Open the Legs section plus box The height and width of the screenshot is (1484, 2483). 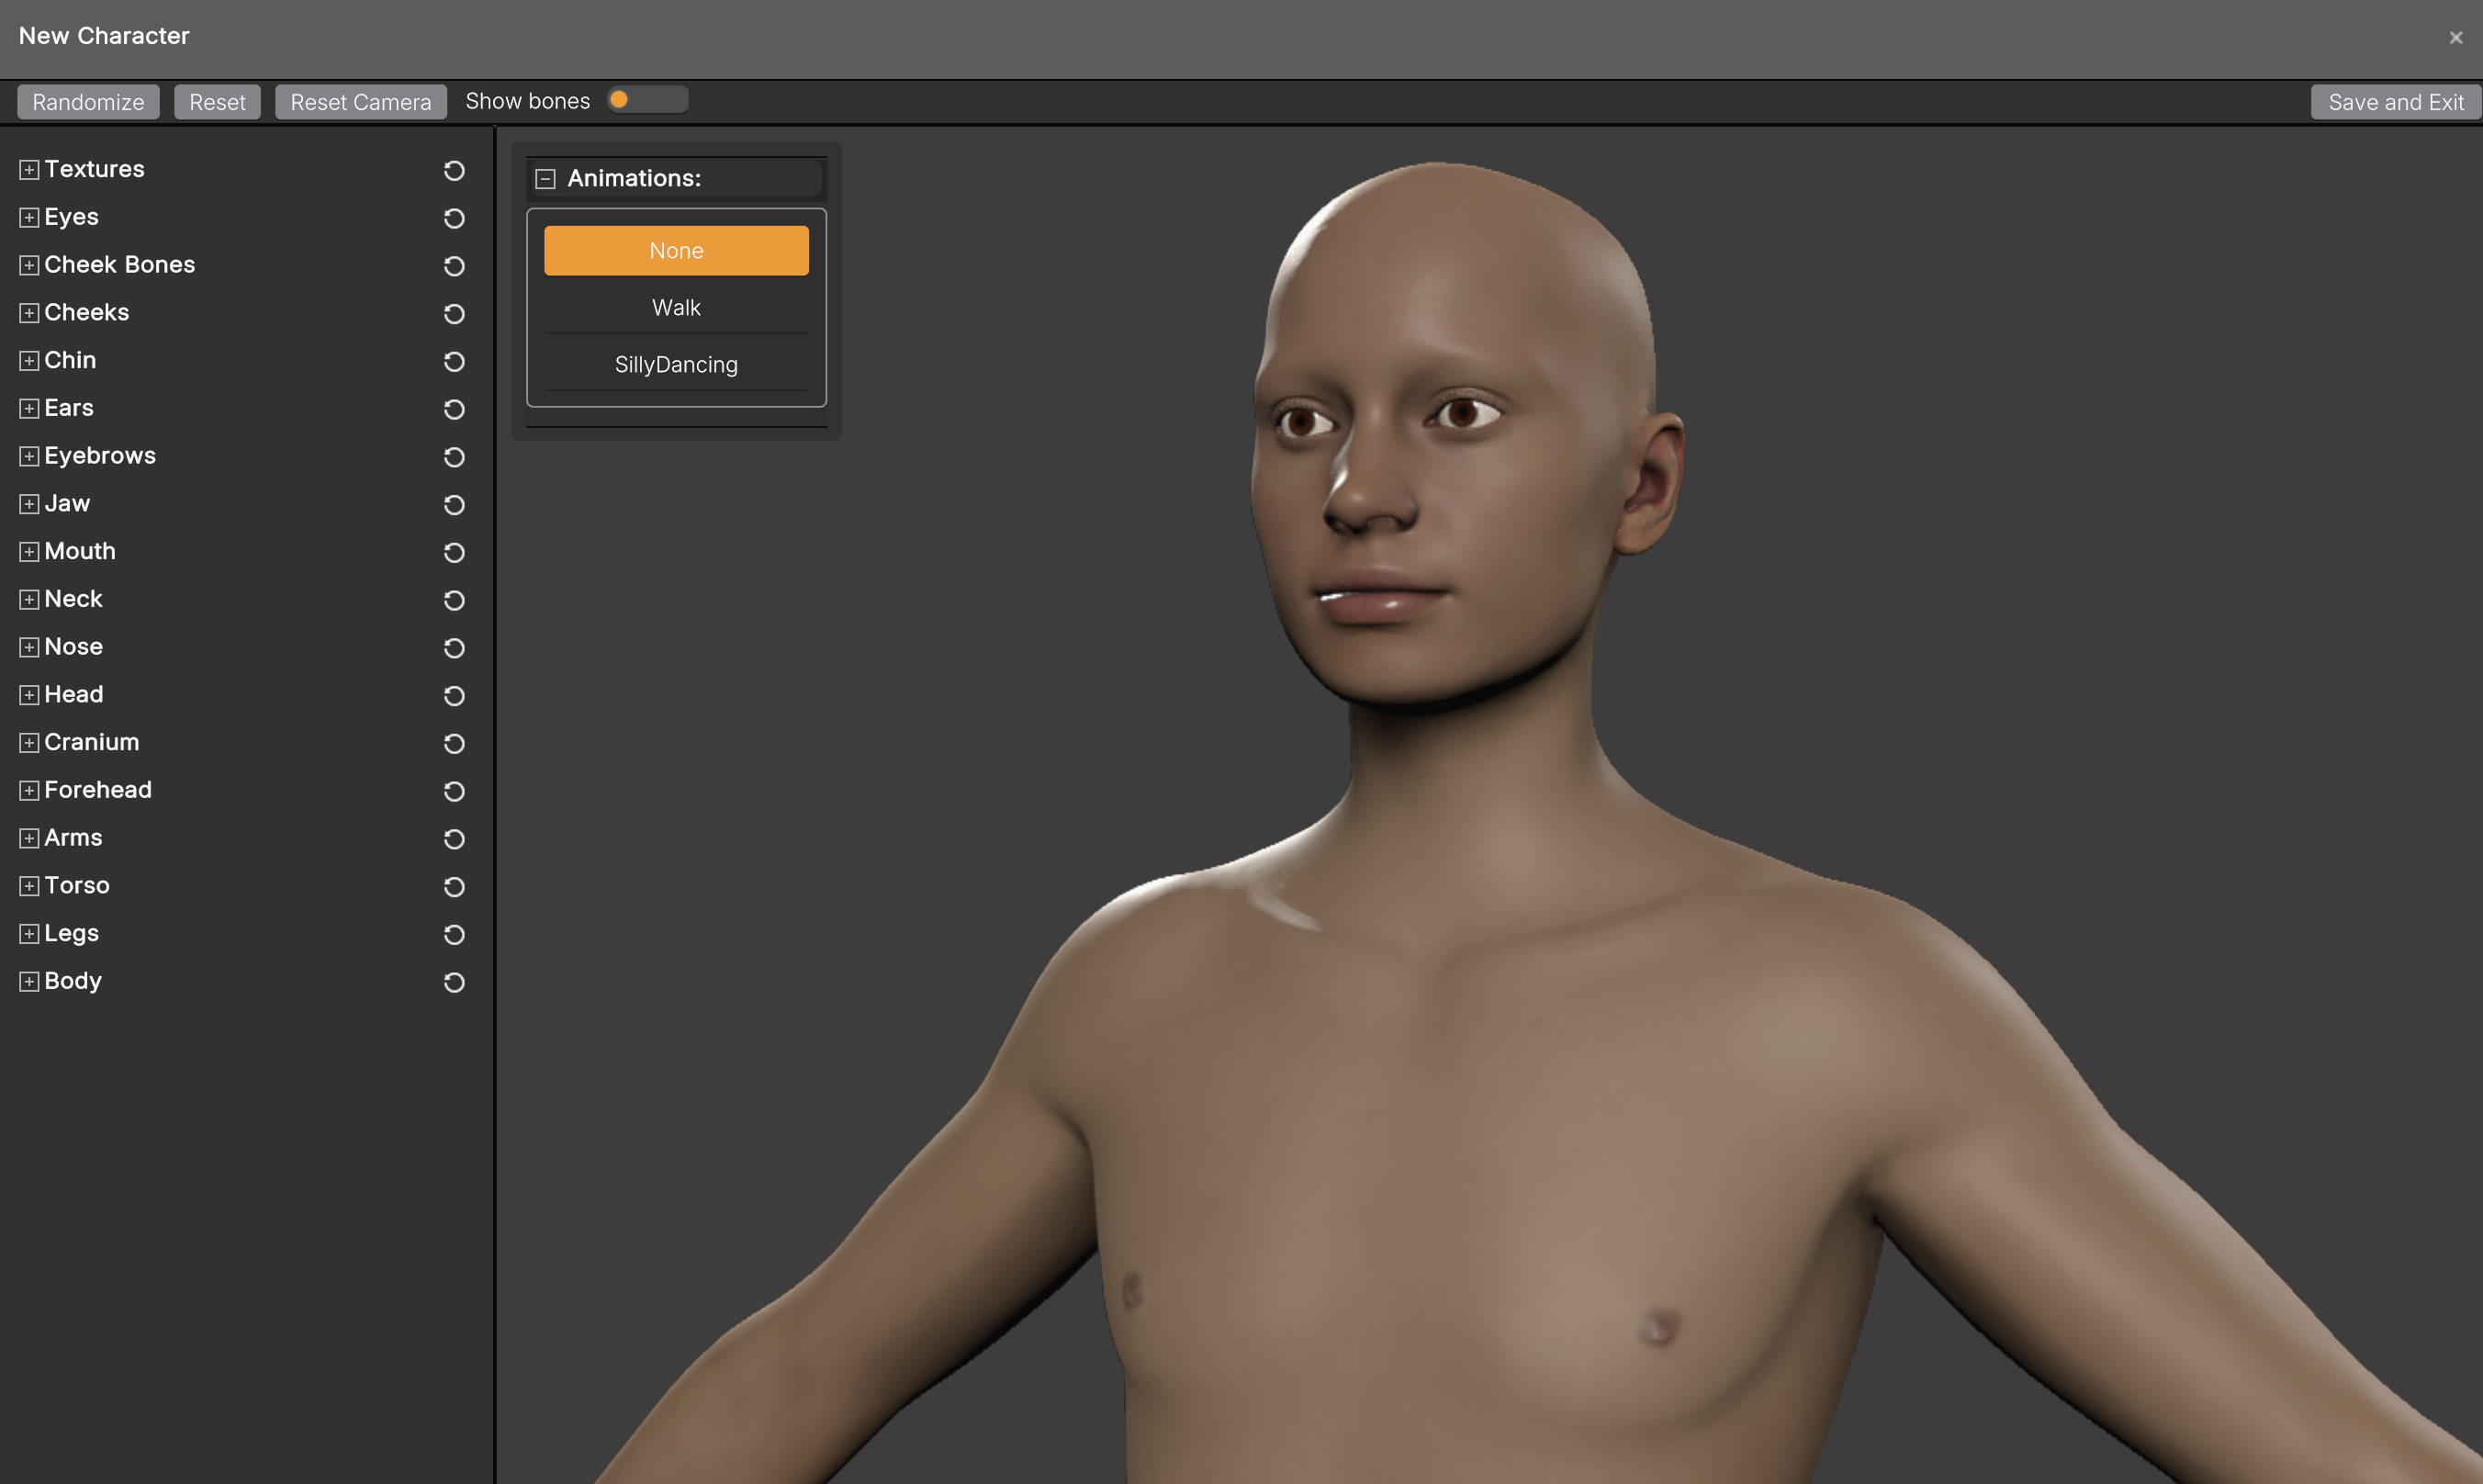tap(29, 934)
